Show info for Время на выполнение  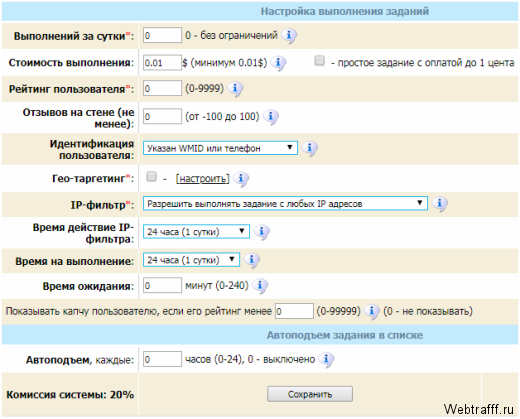click(252, 260)
